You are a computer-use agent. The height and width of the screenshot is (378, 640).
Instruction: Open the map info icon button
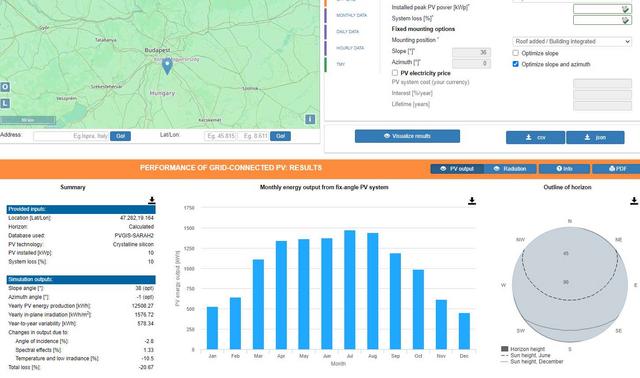310,119
